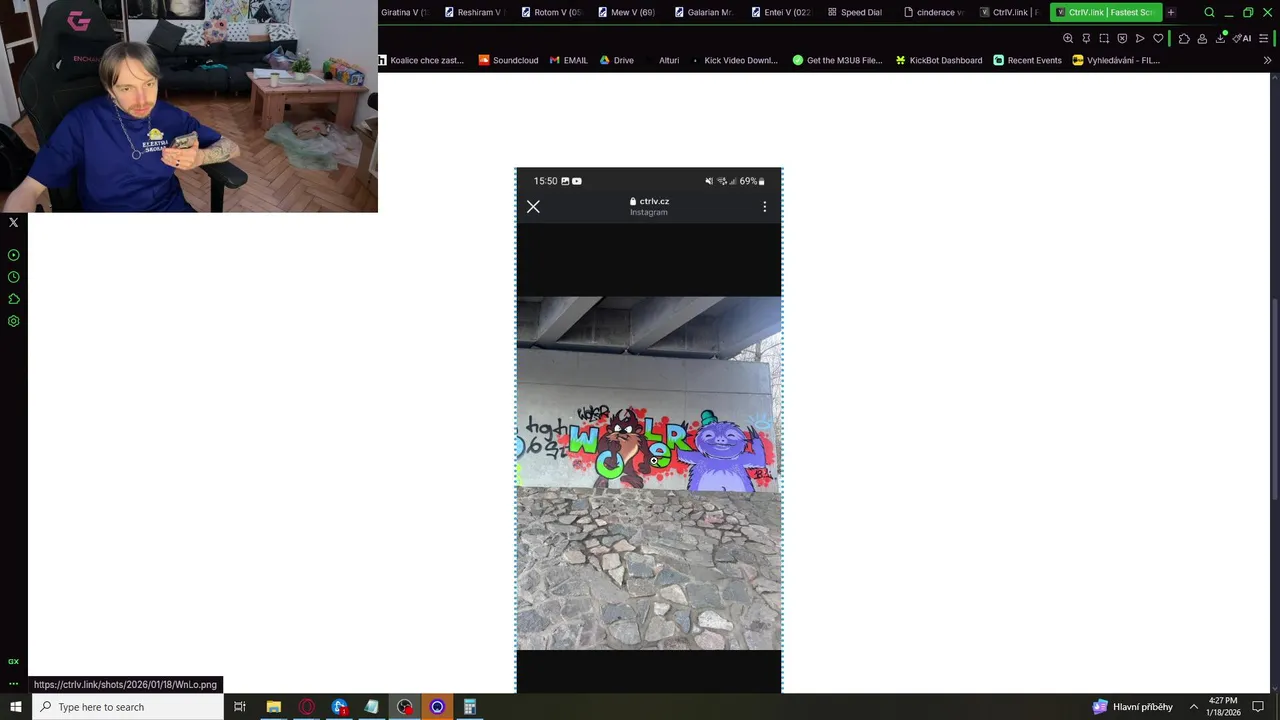
Task: Open the Soundcloud bookmark
Action: (508, 60)
